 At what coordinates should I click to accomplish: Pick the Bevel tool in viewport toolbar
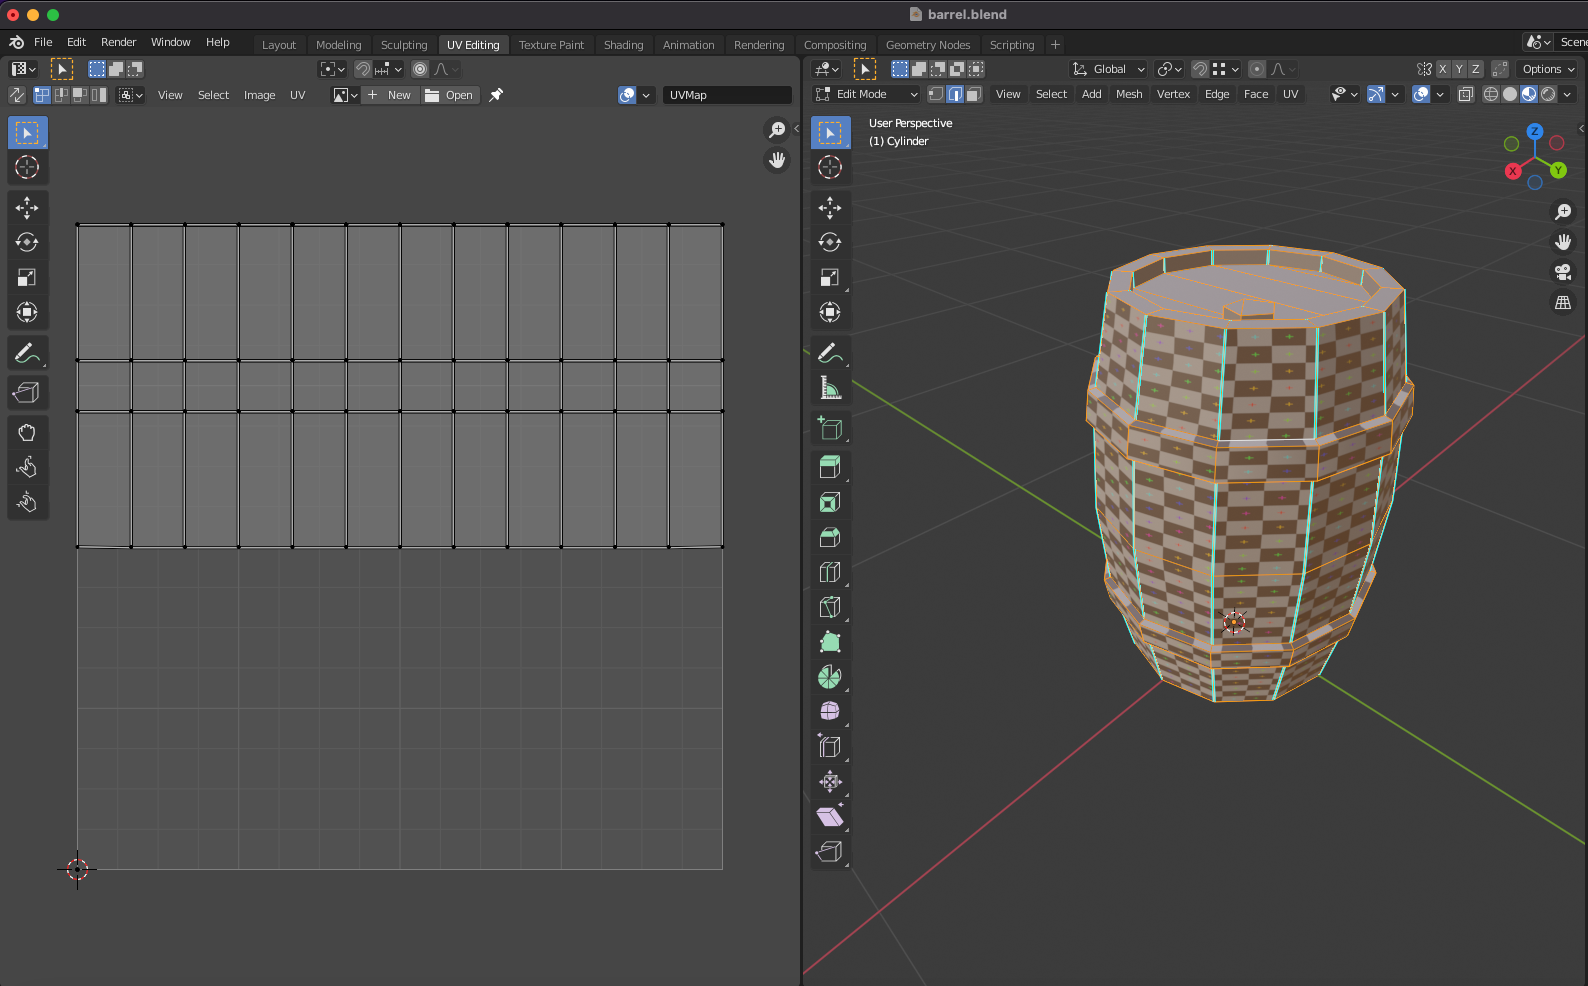829,537
